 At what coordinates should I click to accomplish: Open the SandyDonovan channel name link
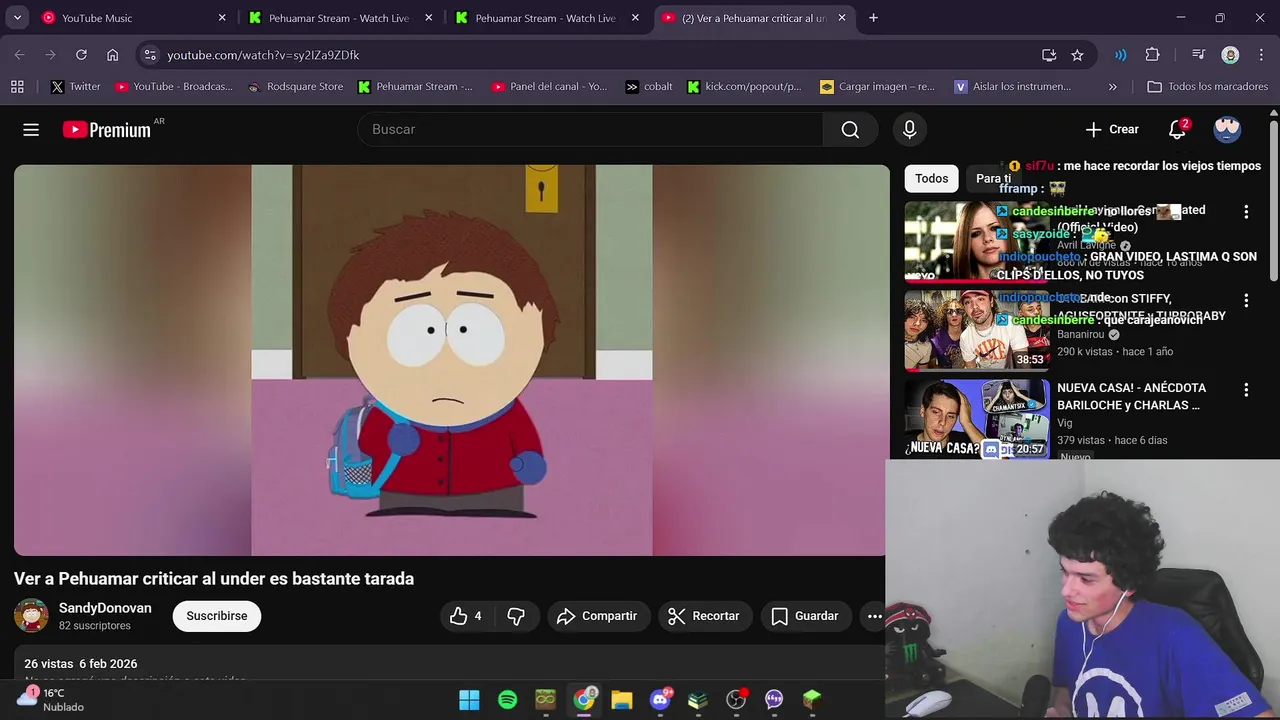click(x=105, y=608)
